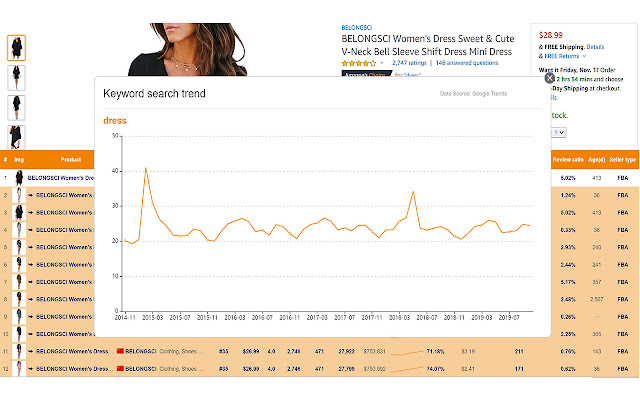
Task: Click the variant arrow icon in row 11
Action: point(30,351)
